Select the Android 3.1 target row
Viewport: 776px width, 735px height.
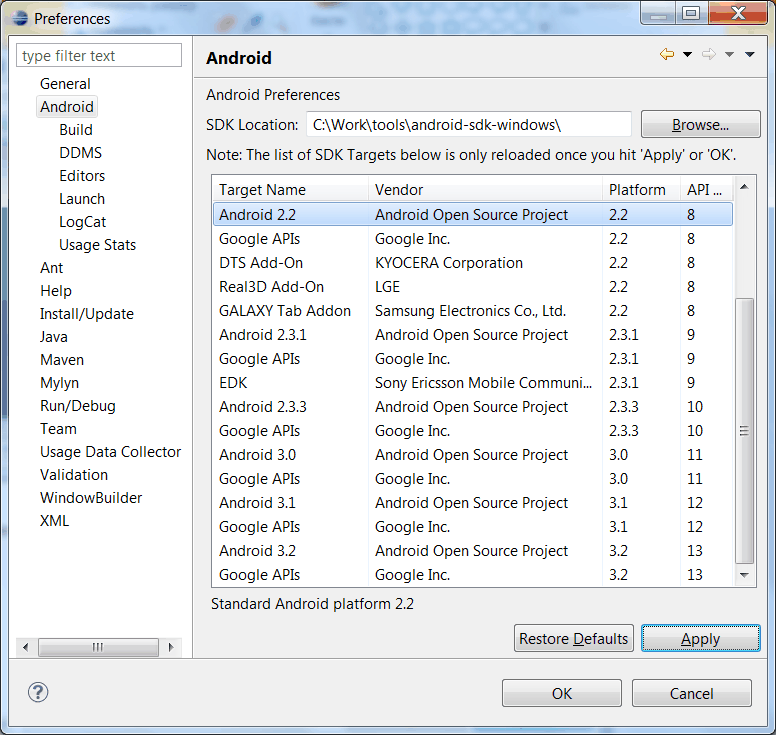coord(473,502)
